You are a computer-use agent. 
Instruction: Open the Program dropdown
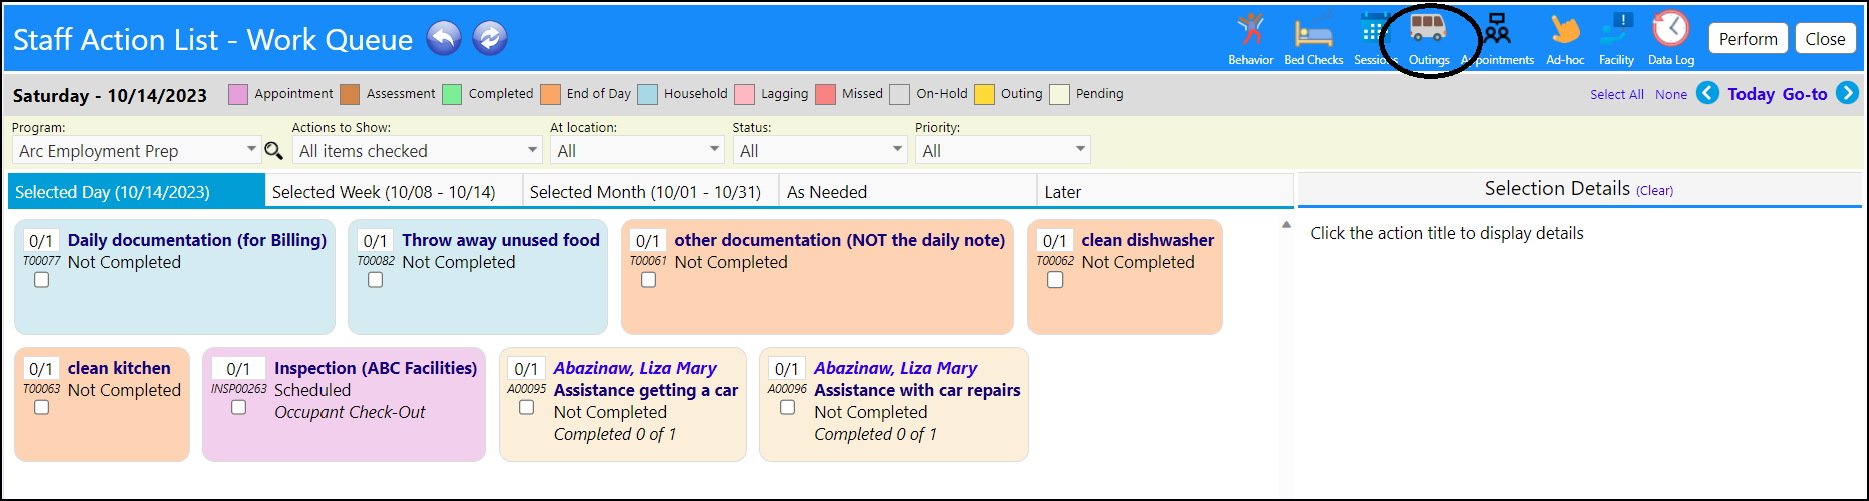click(x=137, y=150)
